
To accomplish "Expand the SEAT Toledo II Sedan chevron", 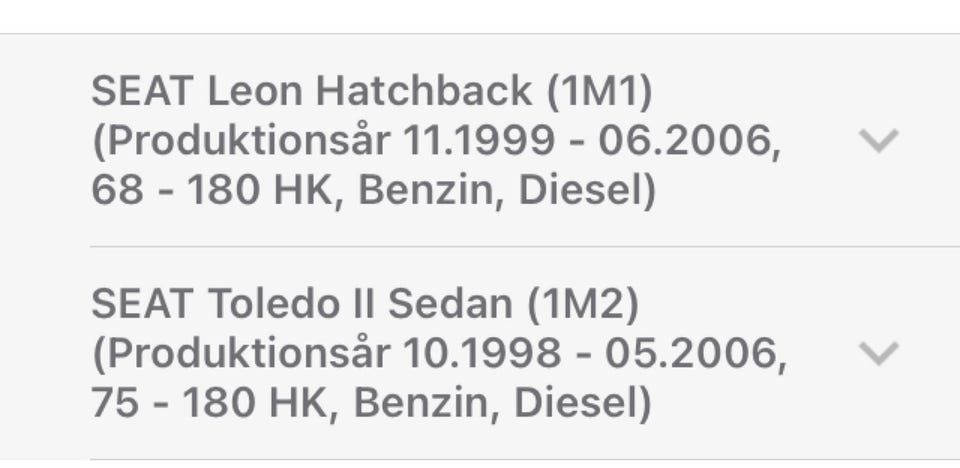I will pyautogui.click(x=879, y=353).
